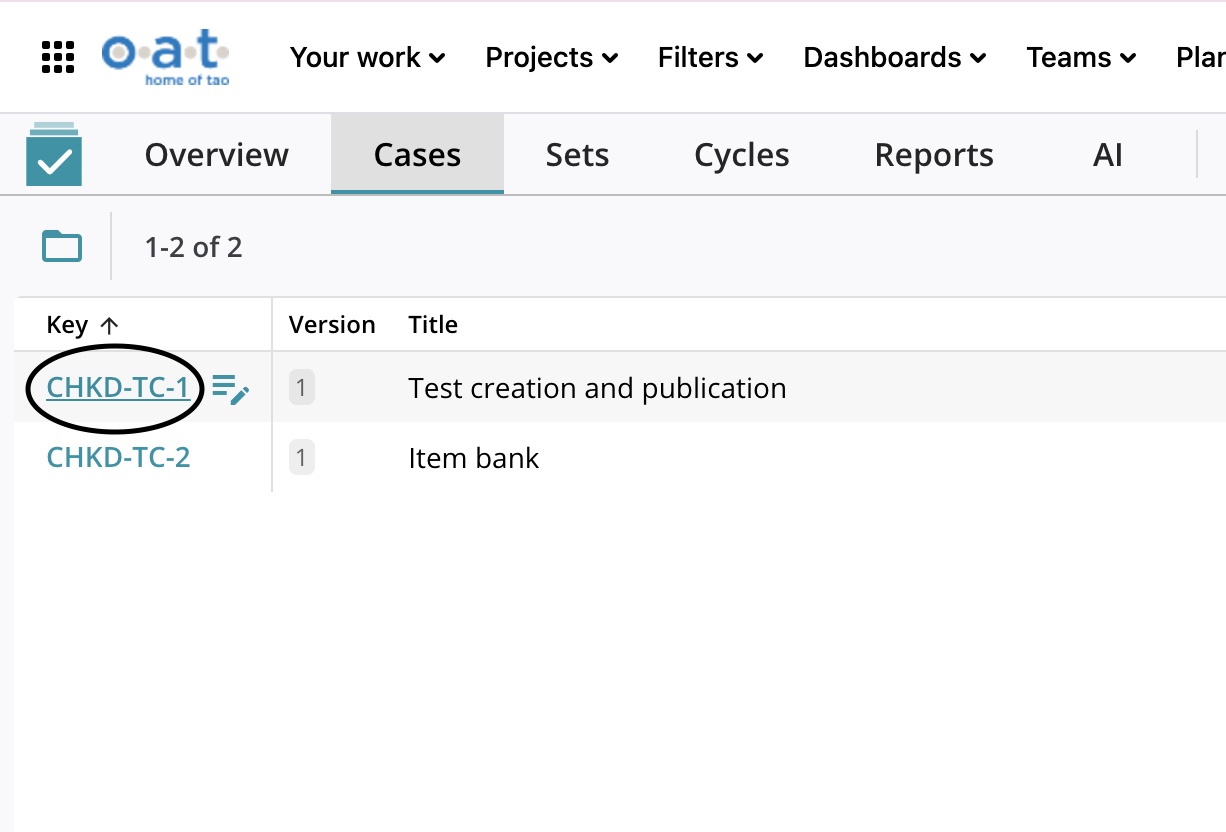Open the Dashboards dropdown
1226x832 pixels.
tap(894, 58)
